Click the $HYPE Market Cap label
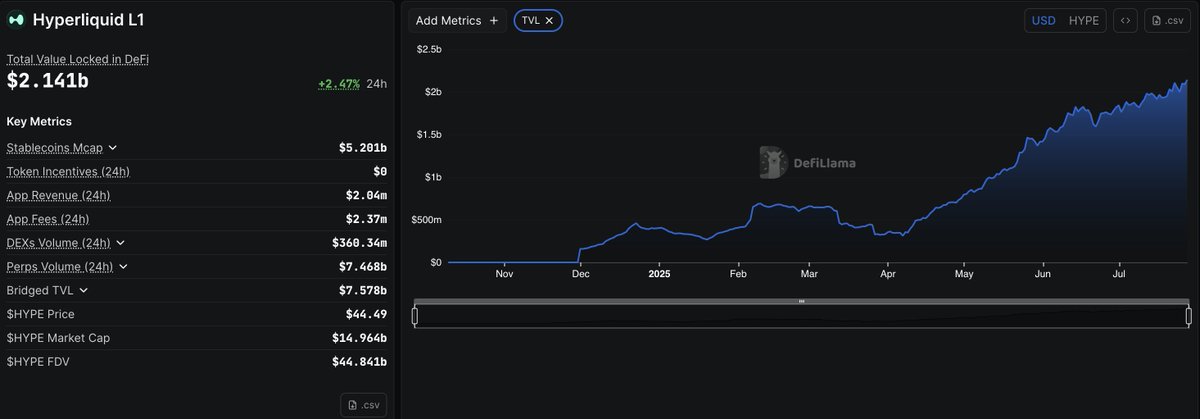The image size is (1200, 419). 58,338
